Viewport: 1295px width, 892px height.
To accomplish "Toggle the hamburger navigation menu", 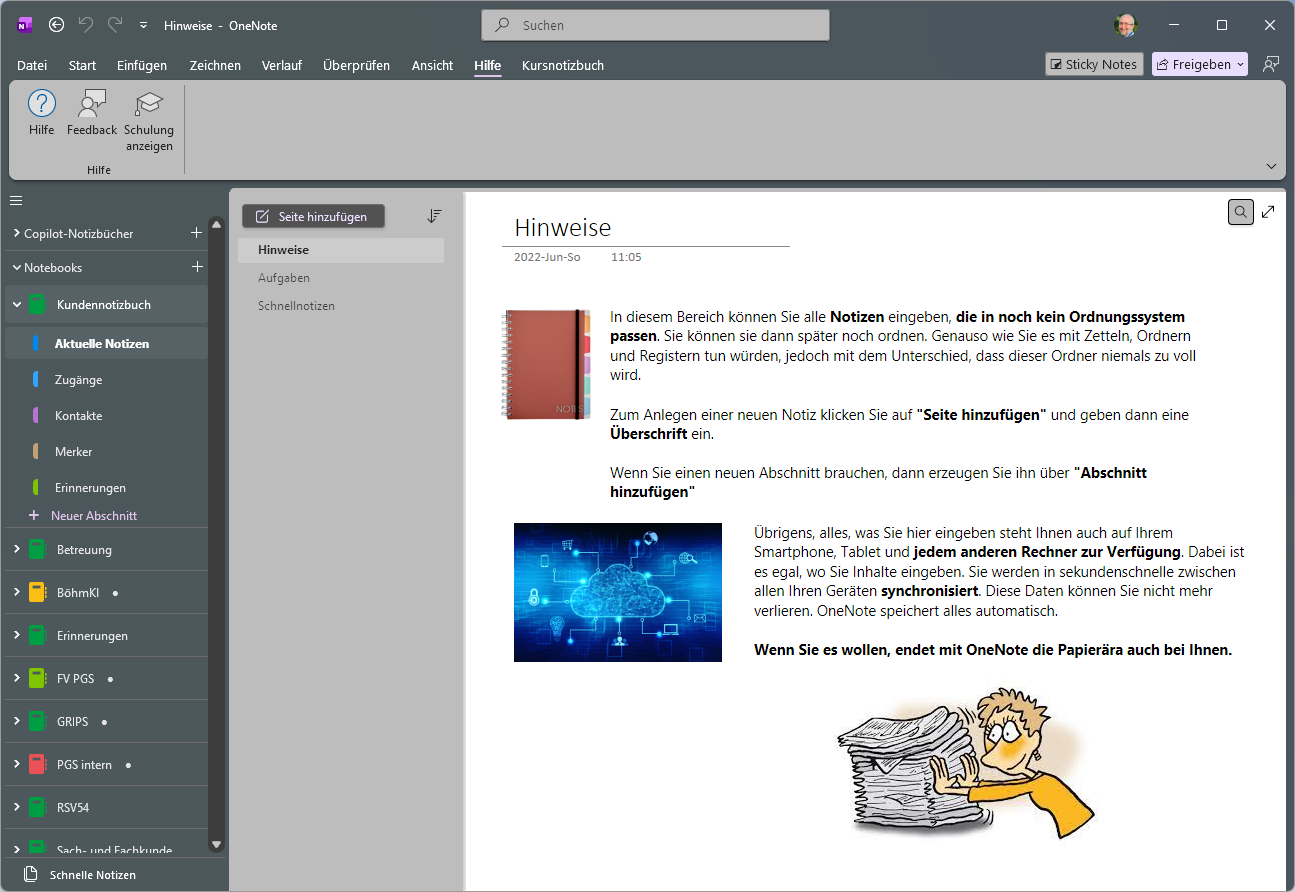I will pyautogui.click(x=16, y=200).
